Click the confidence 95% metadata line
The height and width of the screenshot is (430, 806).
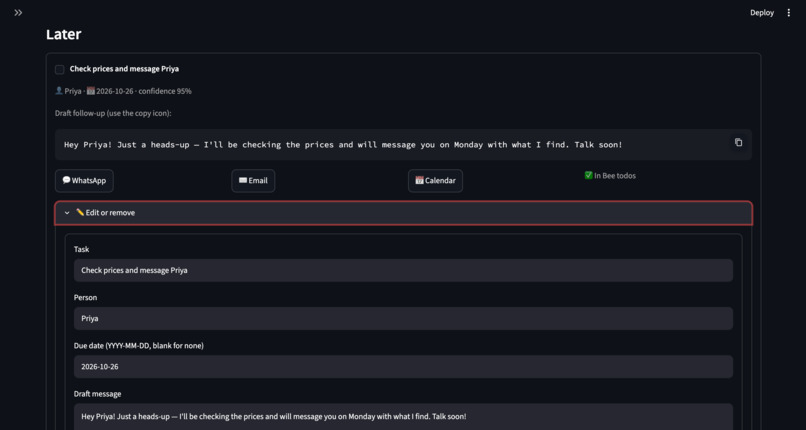coord(123,91)
